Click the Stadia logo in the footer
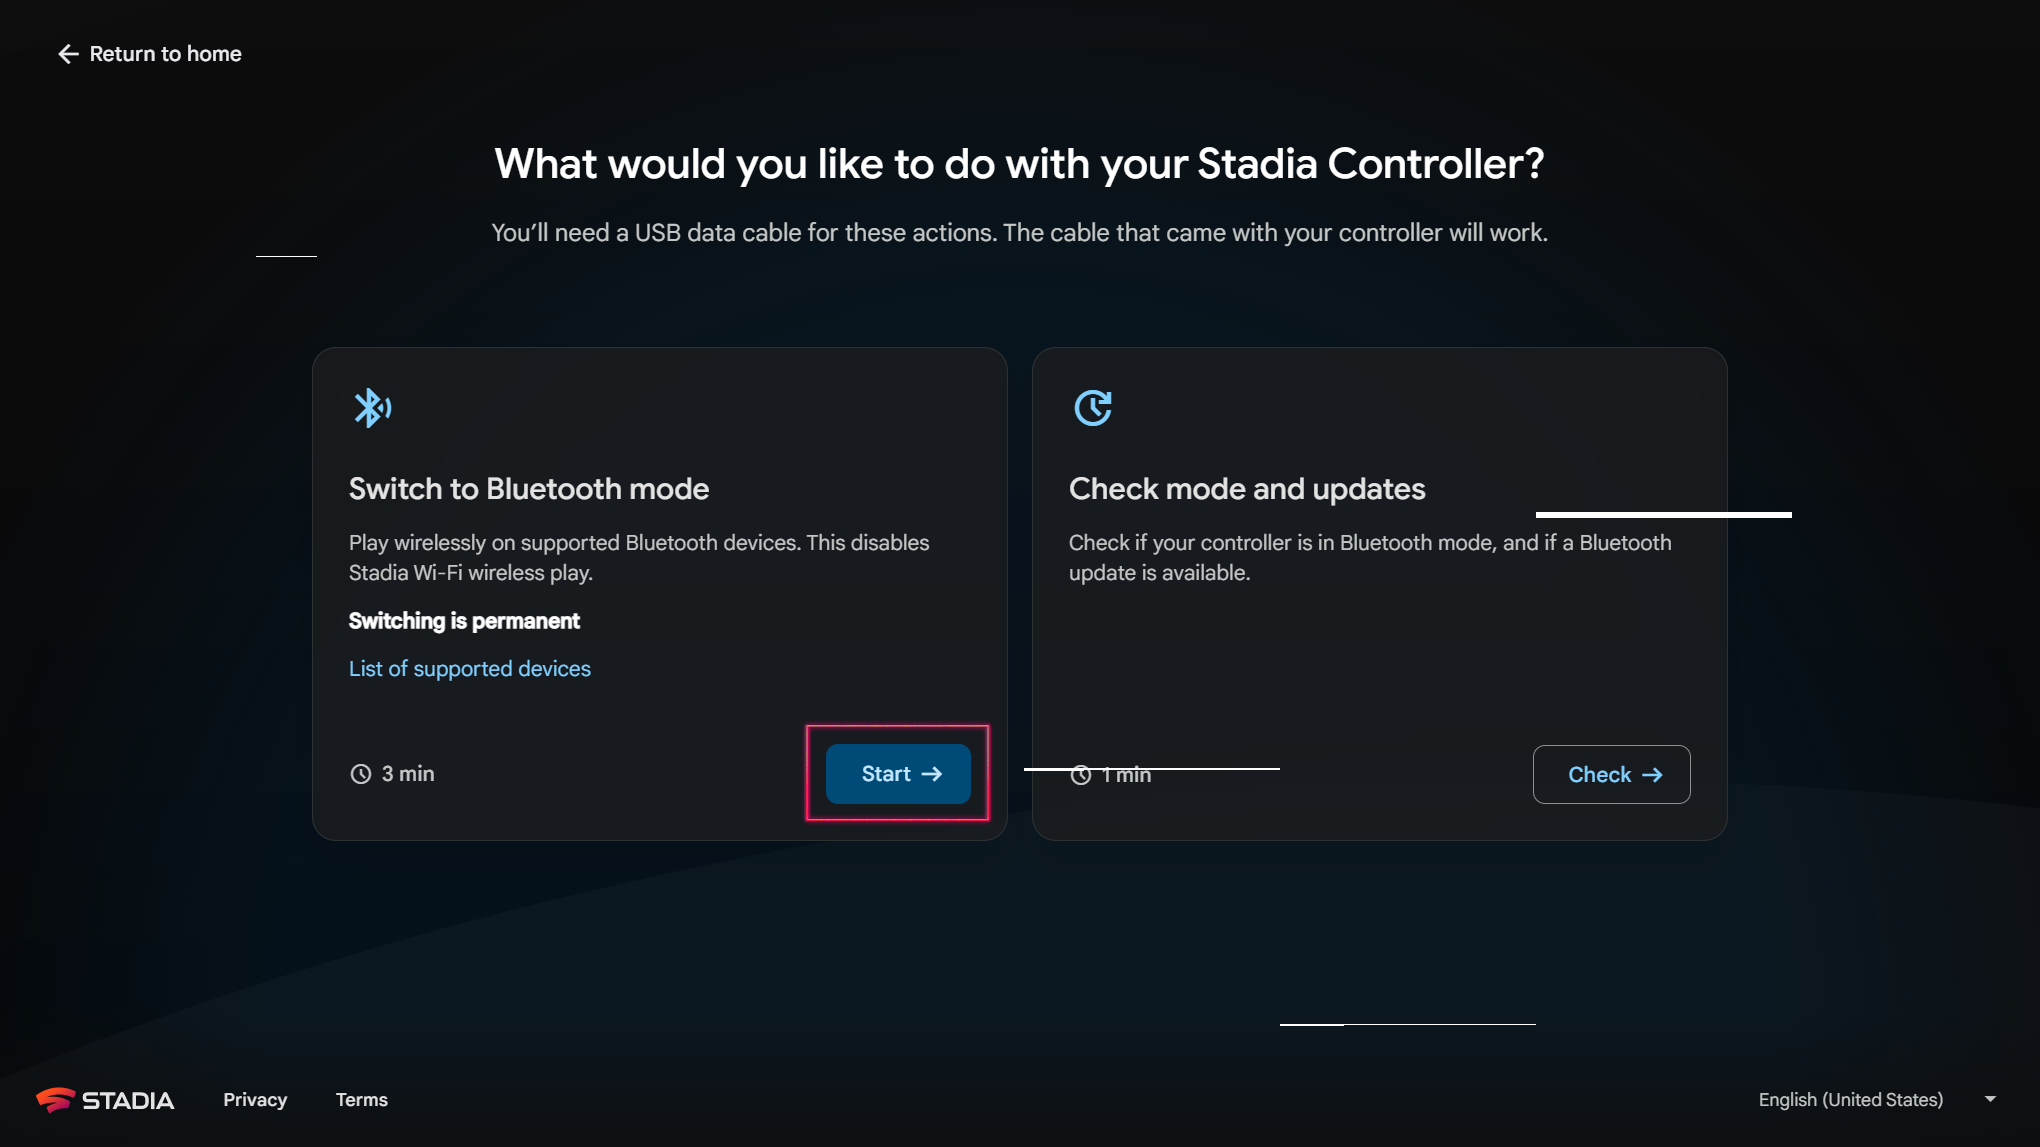This screenshot has width=2040, height=1147. point(105,1100)
